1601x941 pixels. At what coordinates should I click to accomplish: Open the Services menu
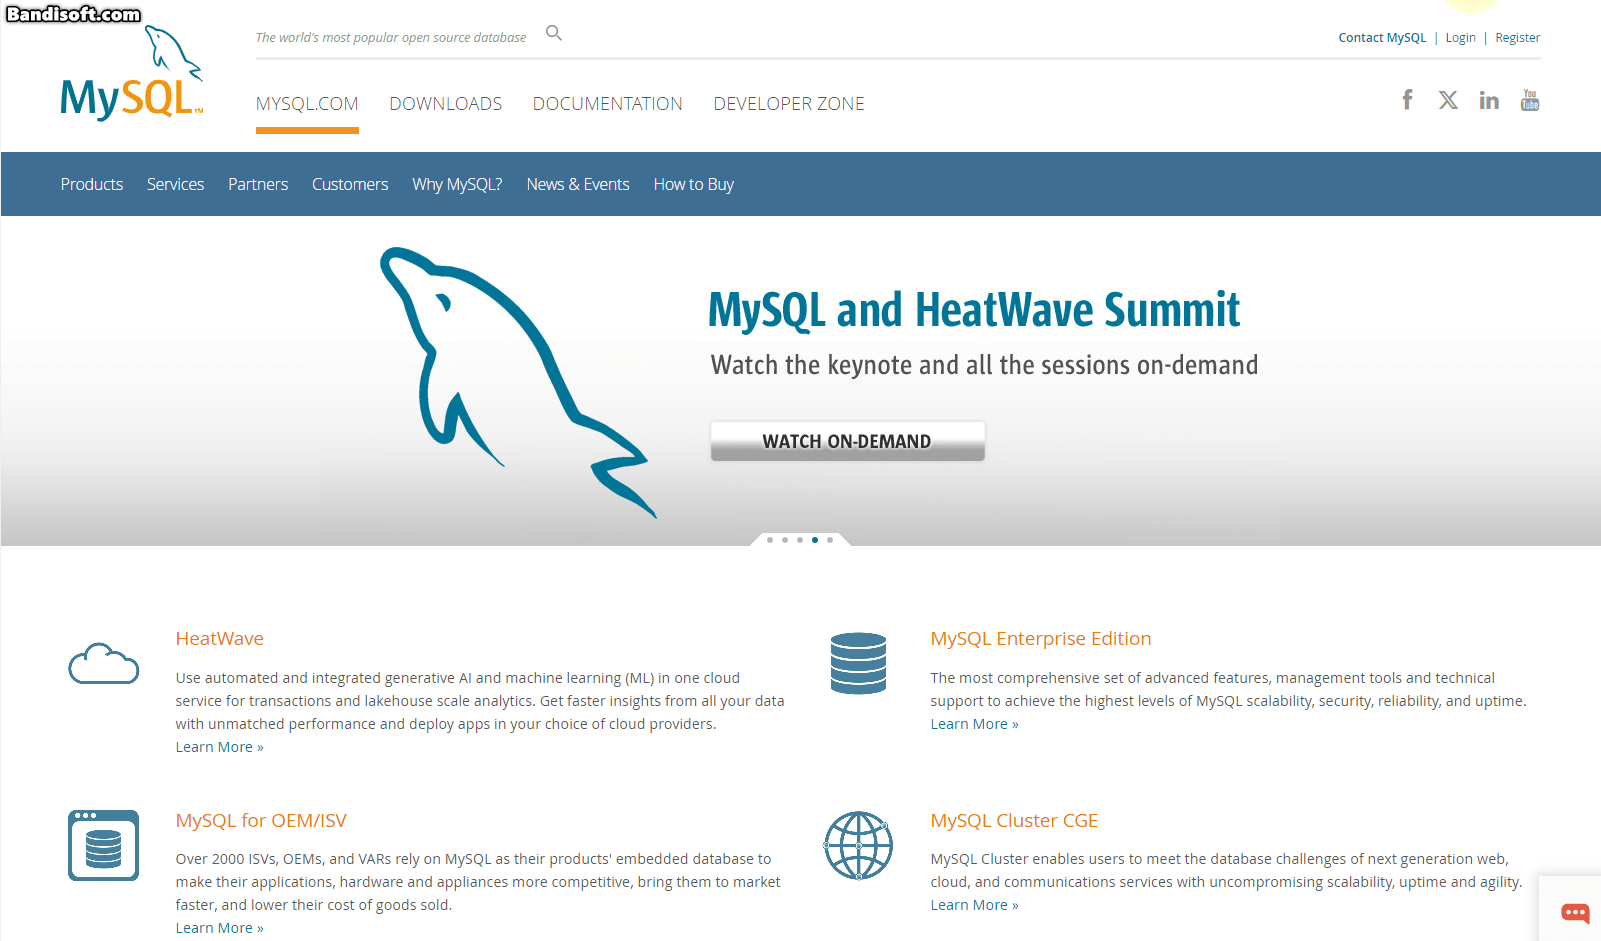pyautogui.click(x=175, y=184)
